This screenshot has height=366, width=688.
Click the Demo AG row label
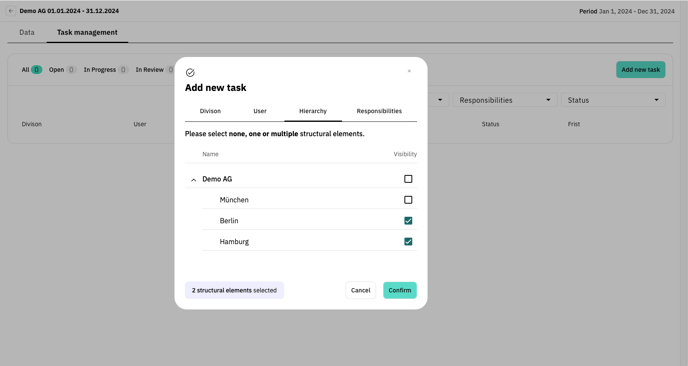click(x=217, y=179)
